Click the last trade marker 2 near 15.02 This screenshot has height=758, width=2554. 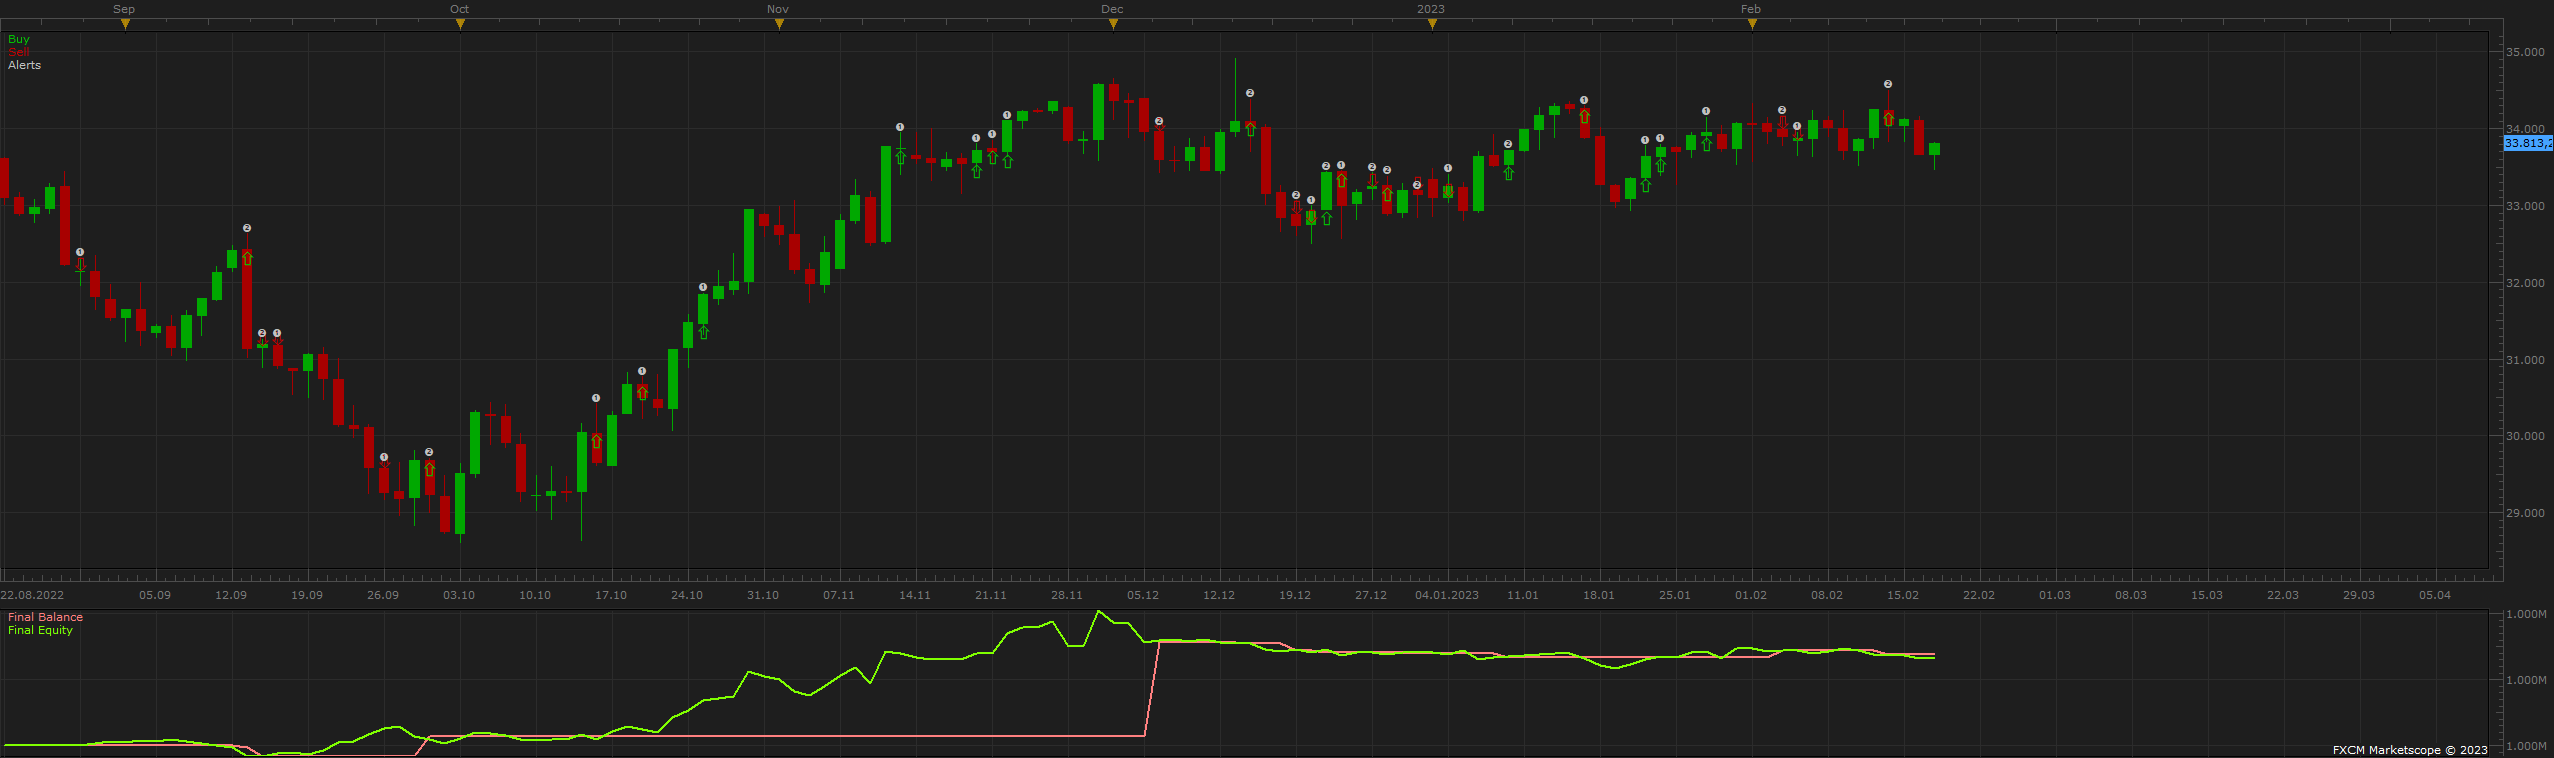[1888, 84]
